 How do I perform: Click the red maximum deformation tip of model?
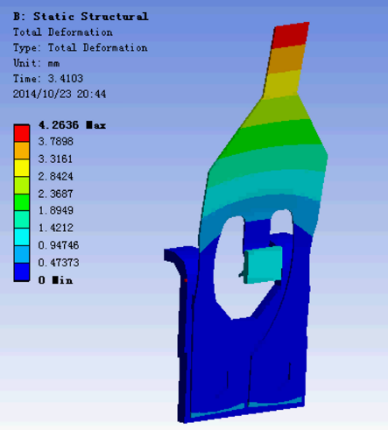pos(290,35)
